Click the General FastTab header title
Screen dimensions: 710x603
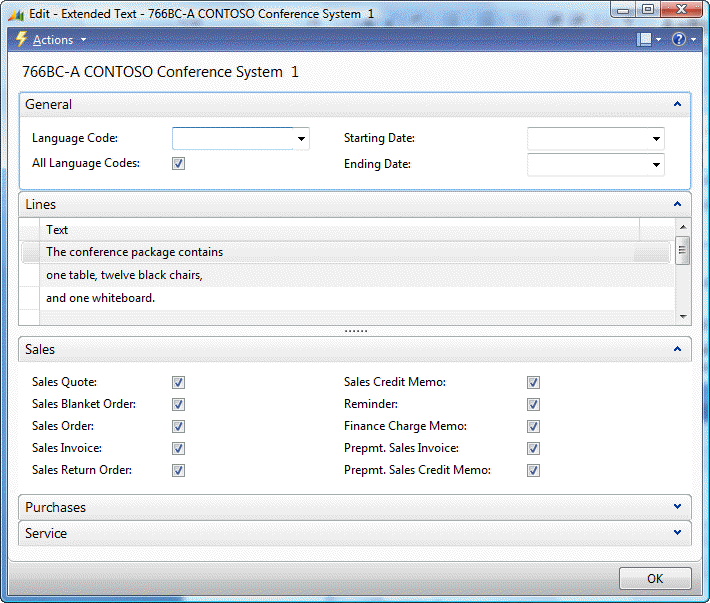click(x=48, y=105)
